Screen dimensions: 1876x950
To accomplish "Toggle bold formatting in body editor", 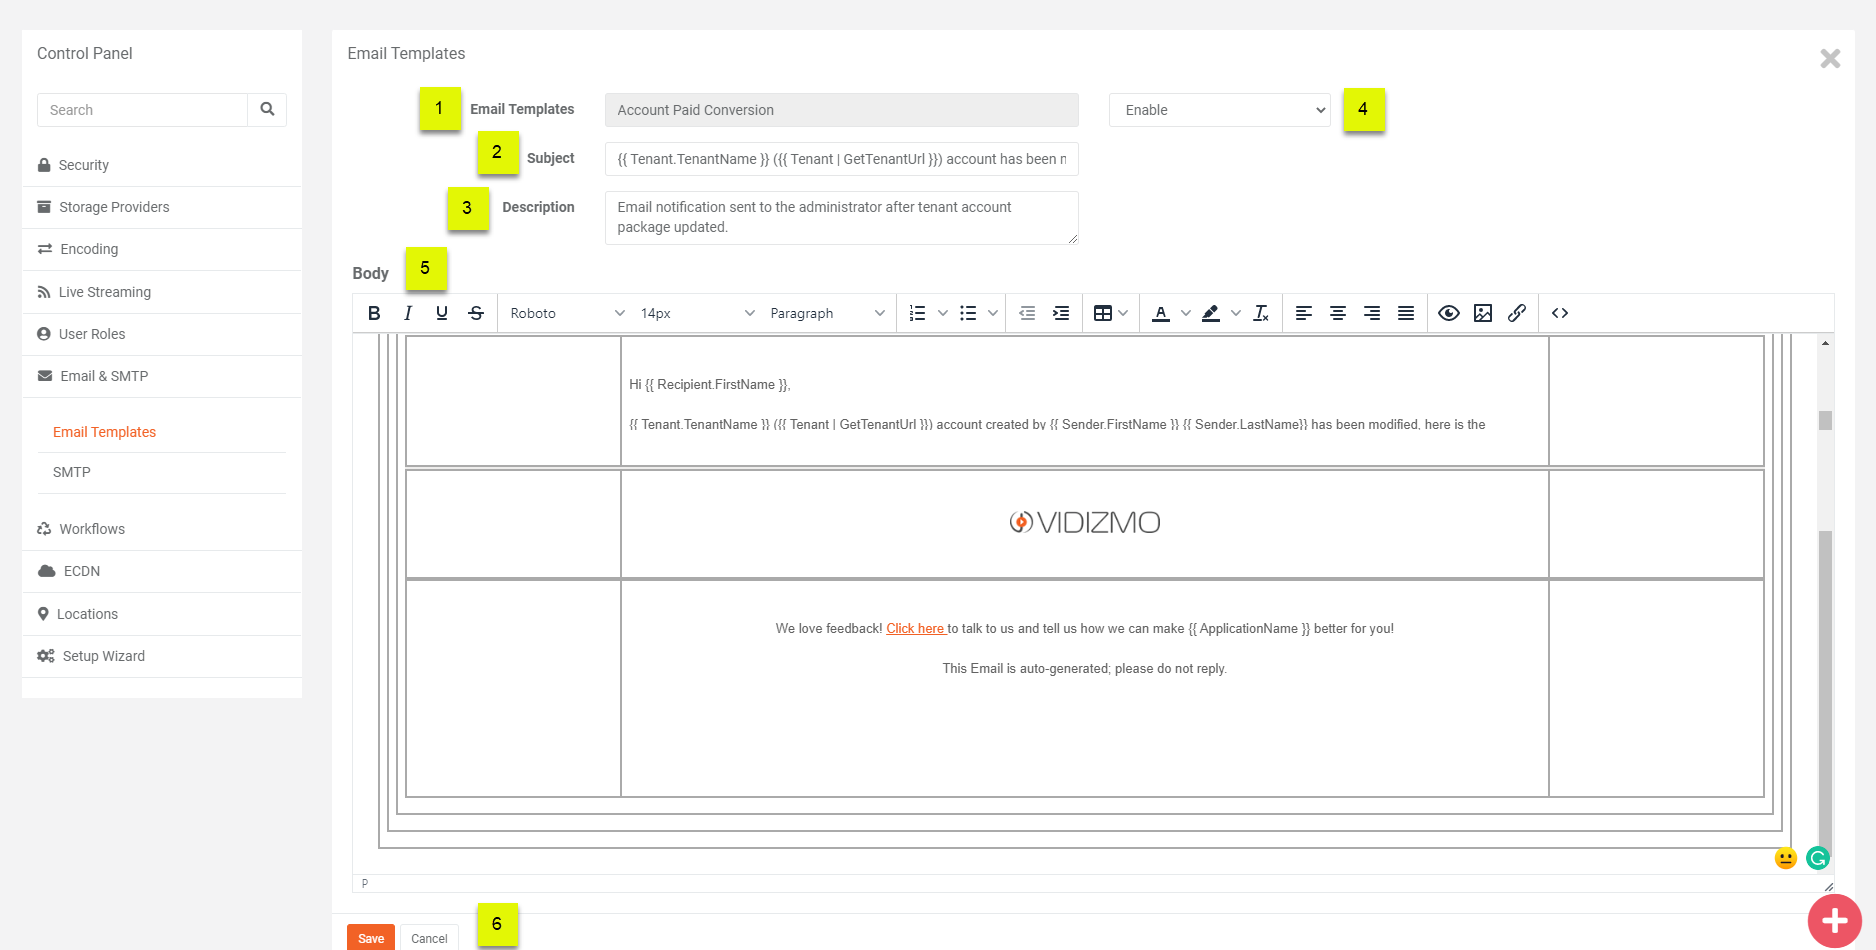I will (374, 313).
